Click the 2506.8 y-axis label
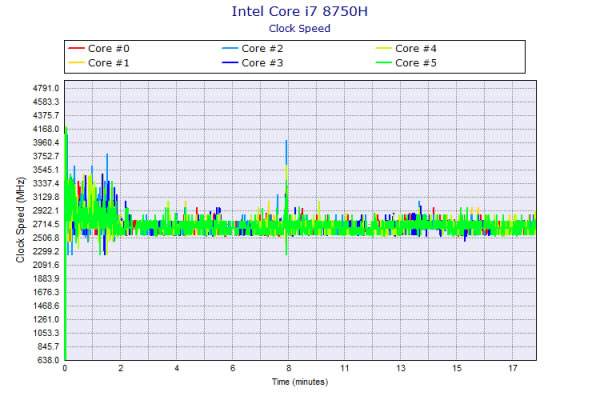This screenshot has width=600, height=400. [x=46, y=238]
